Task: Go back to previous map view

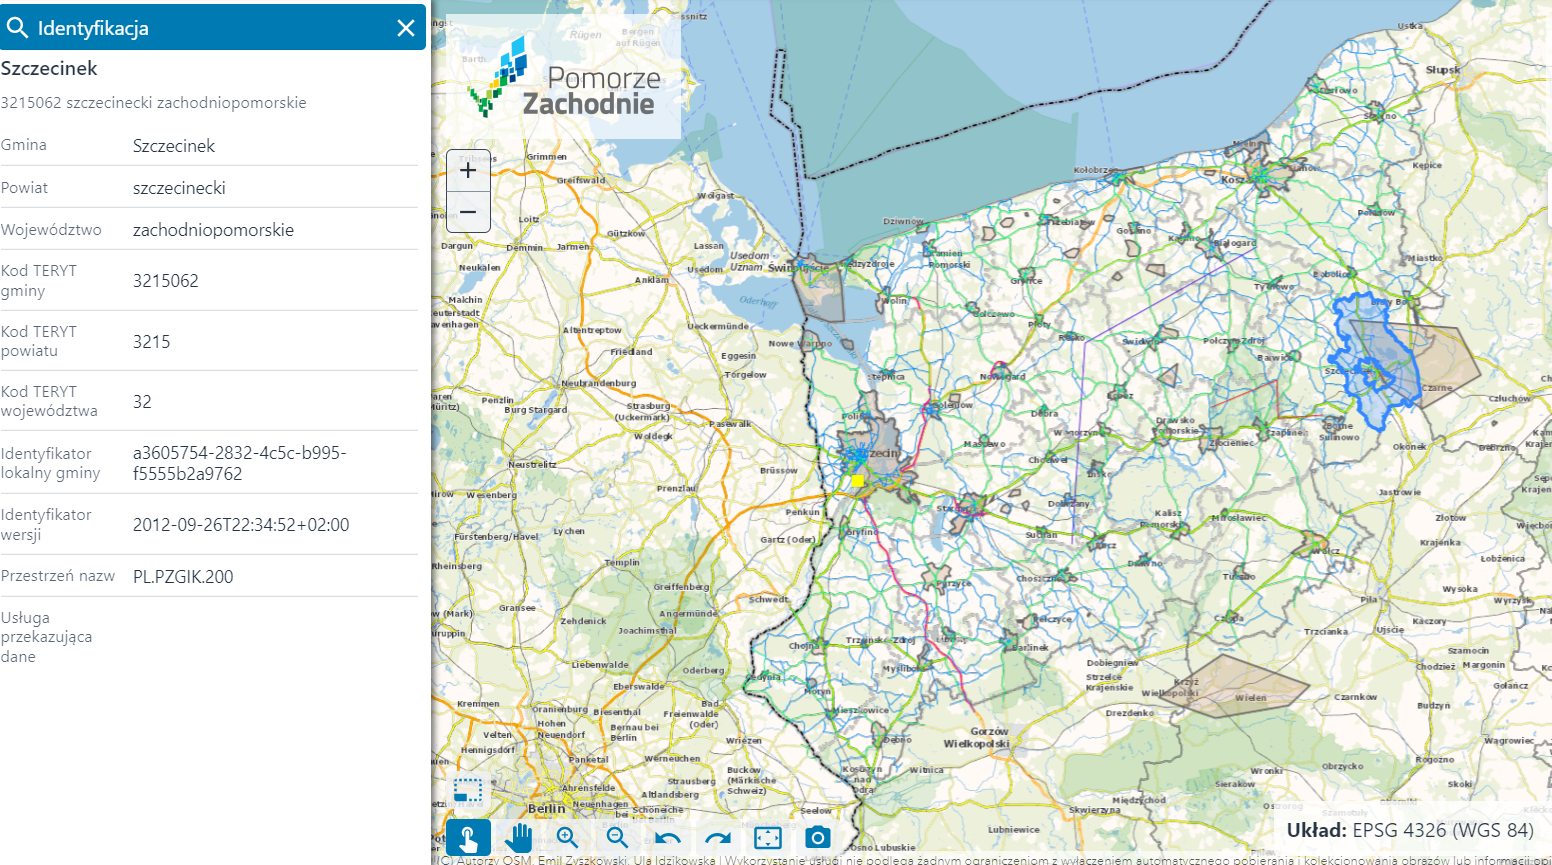Action: [668, 838]
